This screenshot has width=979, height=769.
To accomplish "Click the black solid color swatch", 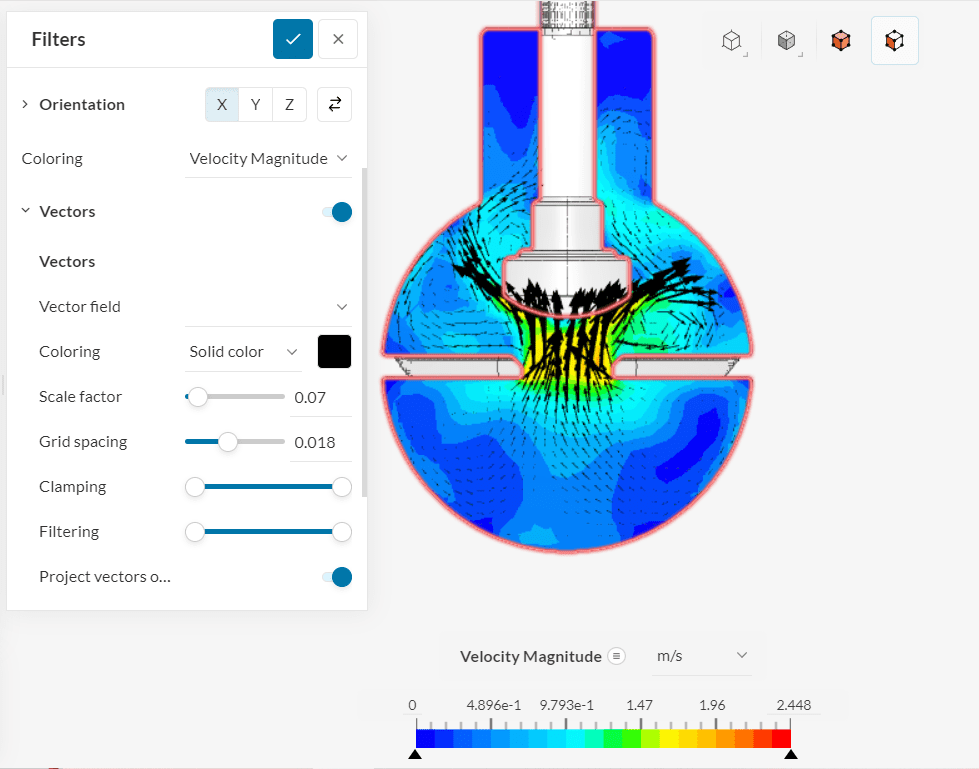I will [x=333, y=351].
